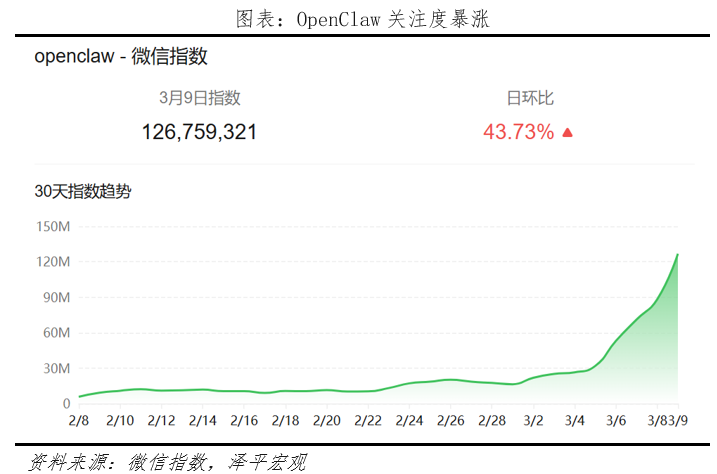
Task: Select the 日环比 label
Action: pos(530,98)
